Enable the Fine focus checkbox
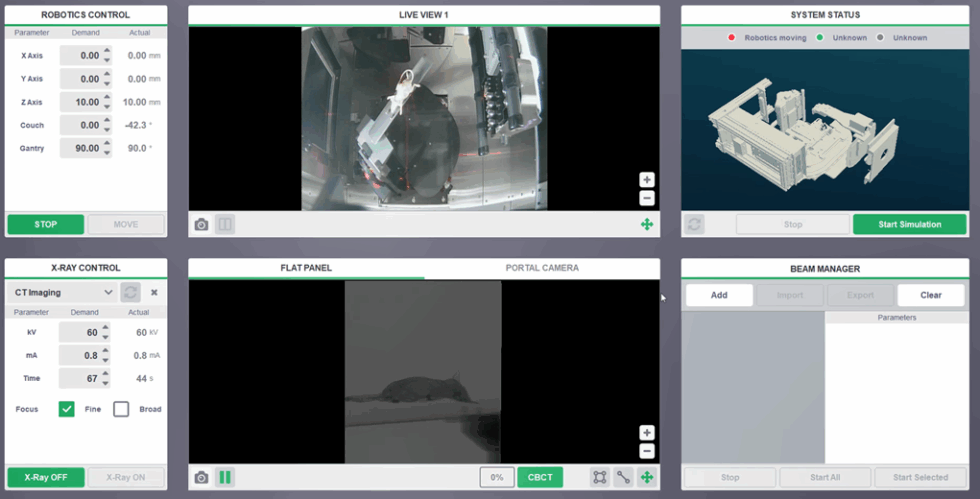 click(67, 409)
